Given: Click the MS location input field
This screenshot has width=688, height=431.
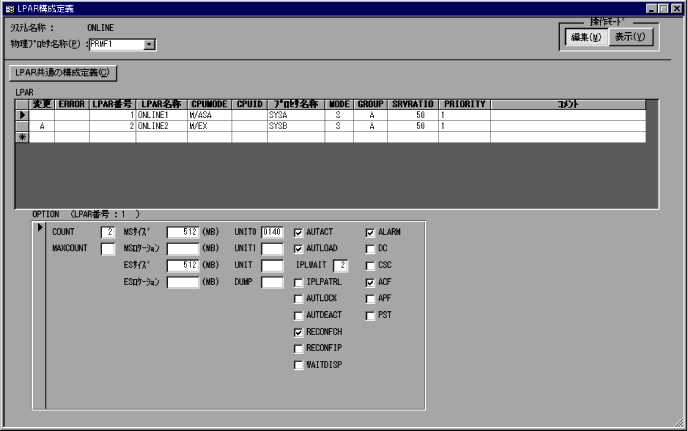Looking at the screenshot, I should [x=183, y=249].
